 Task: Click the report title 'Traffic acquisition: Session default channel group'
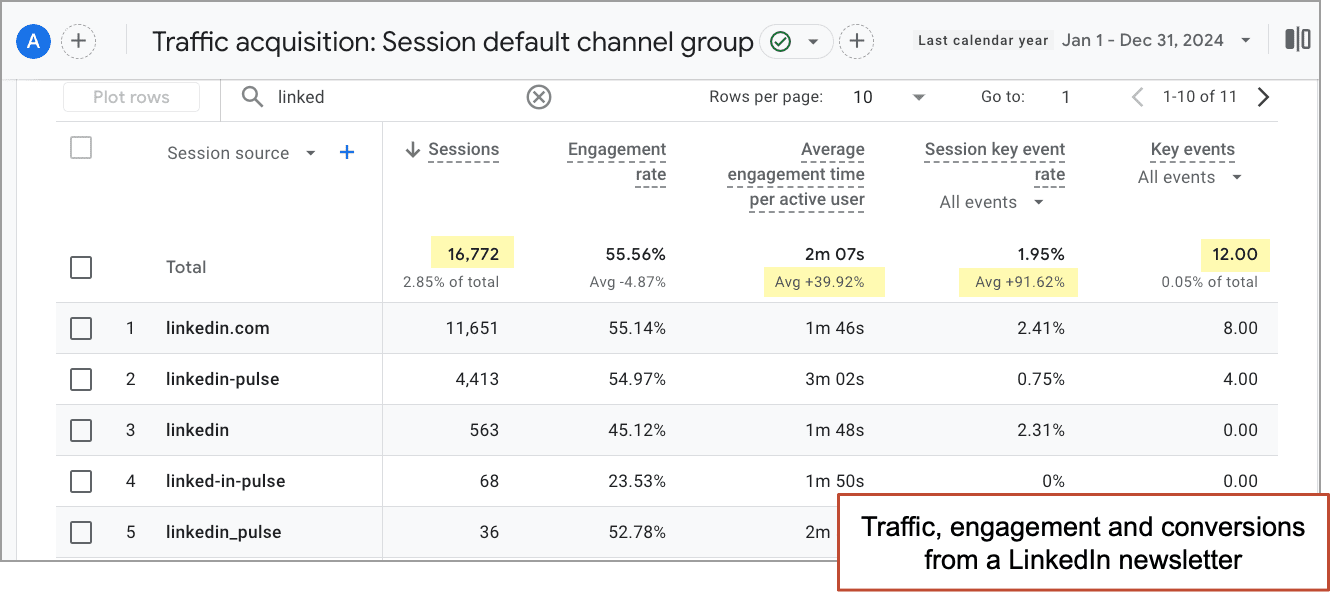452,42
